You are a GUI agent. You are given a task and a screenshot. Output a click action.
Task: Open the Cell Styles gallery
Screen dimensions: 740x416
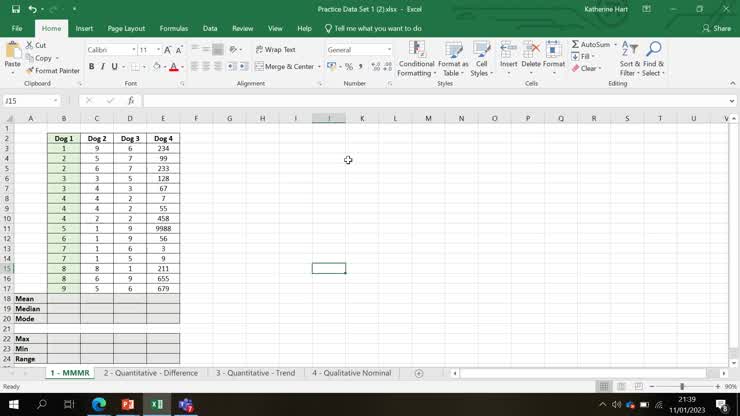[x=481, y=59]
